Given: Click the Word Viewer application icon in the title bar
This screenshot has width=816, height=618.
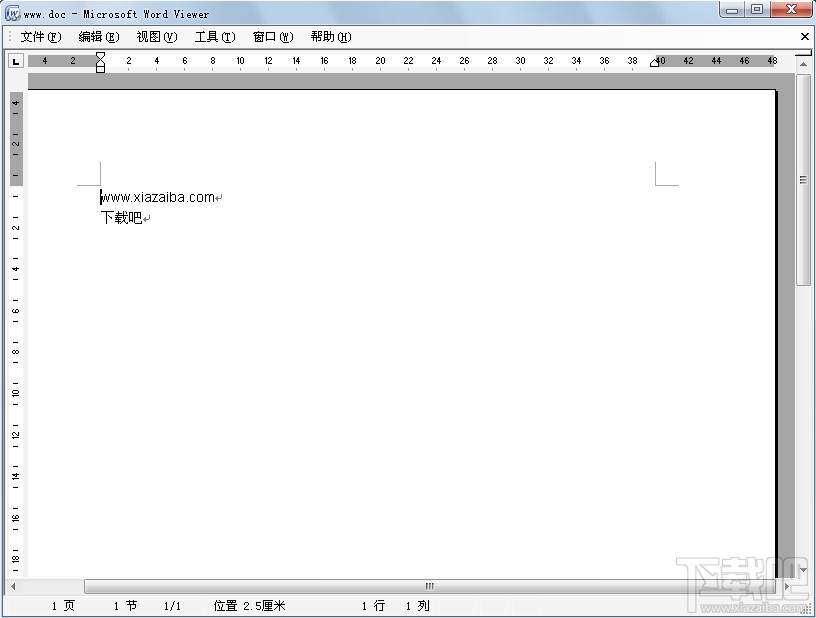Looking at the screenshot, I should (10, 13).
